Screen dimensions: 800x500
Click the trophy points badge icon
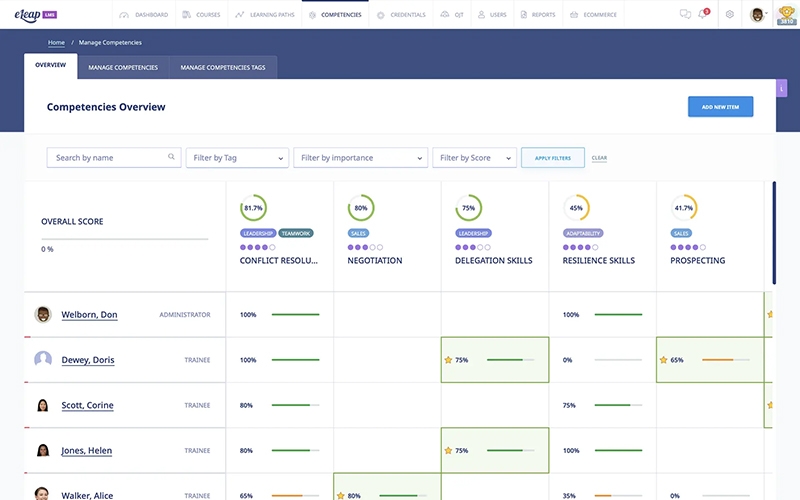point(785,15)
